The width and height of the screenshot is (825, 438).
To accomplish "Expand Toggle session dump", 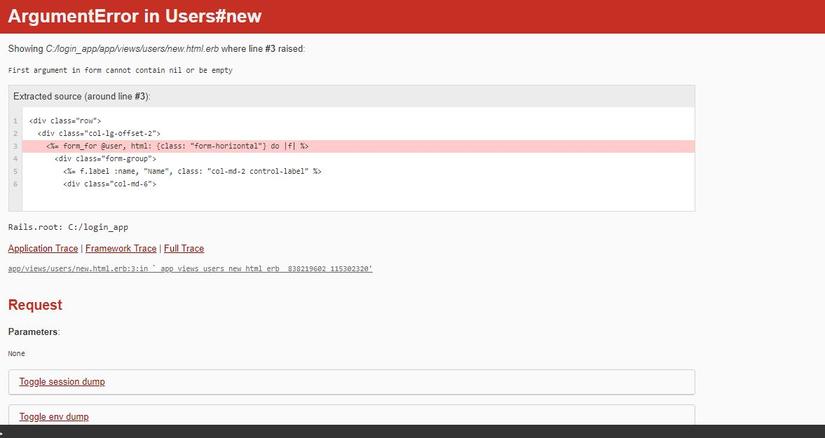I will pyautogui.click(x=62, y=382).
